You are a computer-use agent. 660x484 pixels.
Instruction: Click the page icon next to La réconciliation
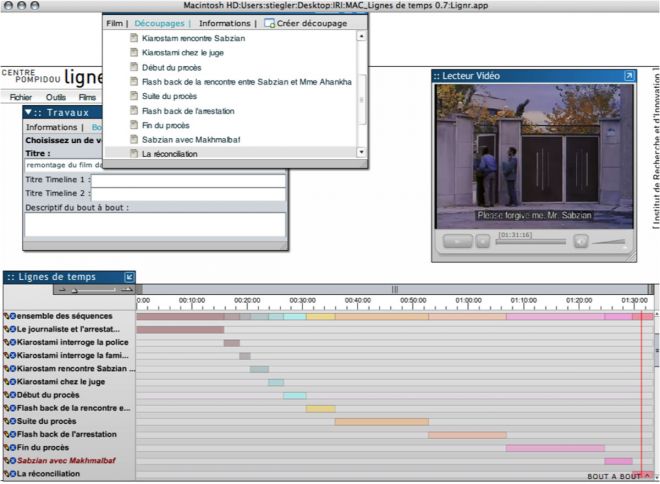tap(133, 154)
